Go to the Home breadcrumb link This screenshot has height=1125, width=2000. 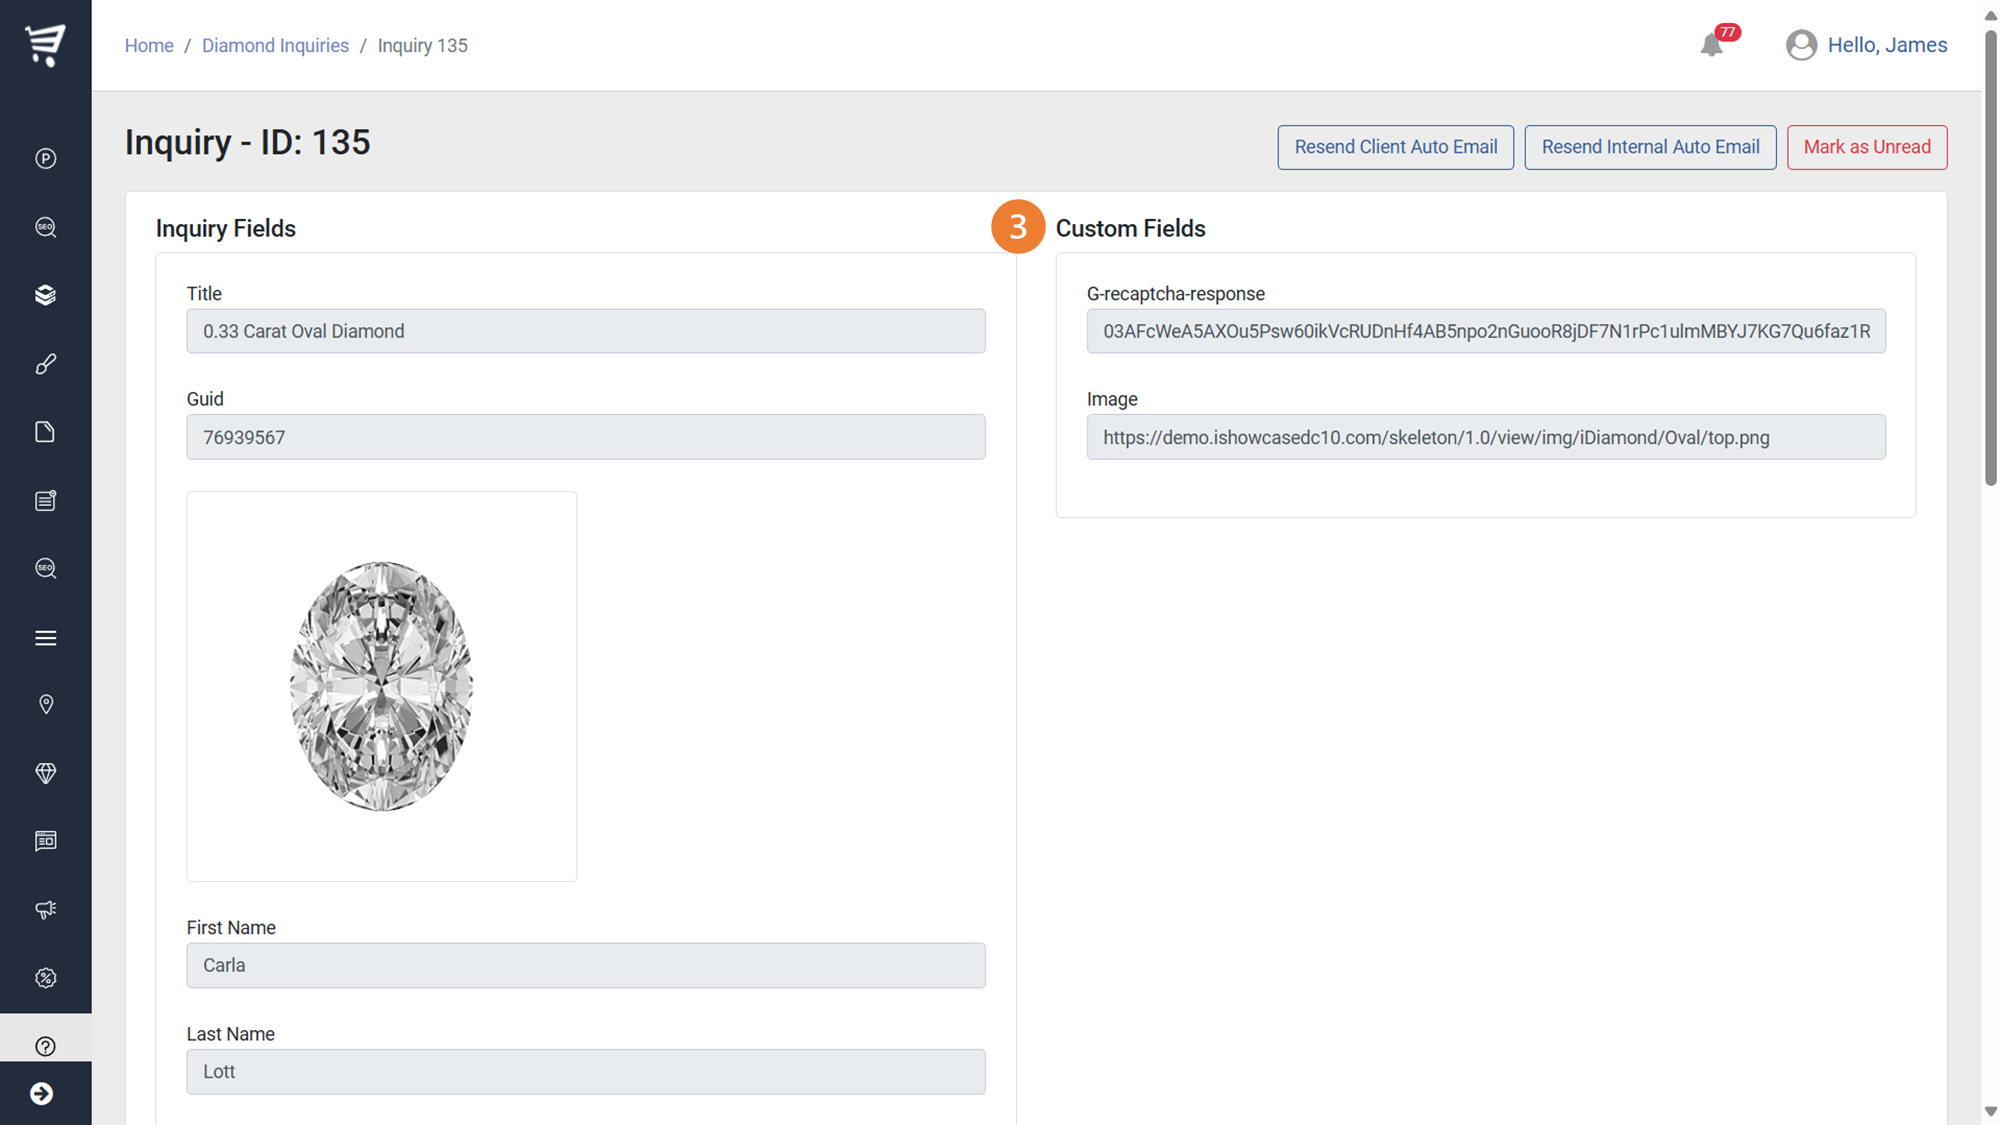click(x=149, y=46)
